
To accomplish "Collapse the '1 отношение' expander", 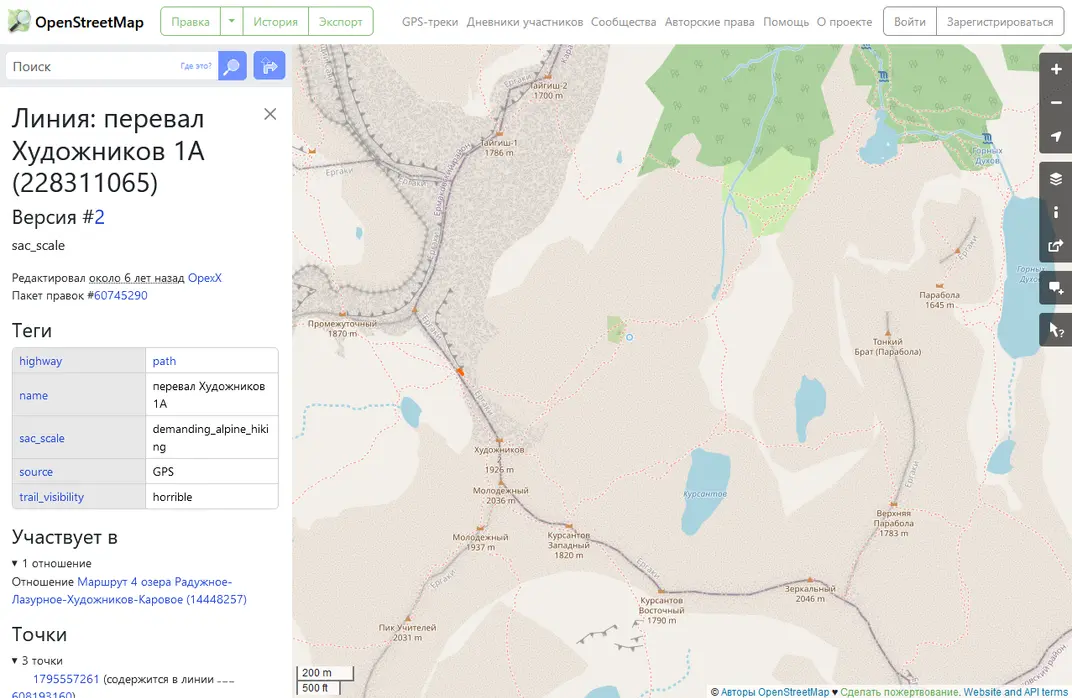I will point(52,563).
